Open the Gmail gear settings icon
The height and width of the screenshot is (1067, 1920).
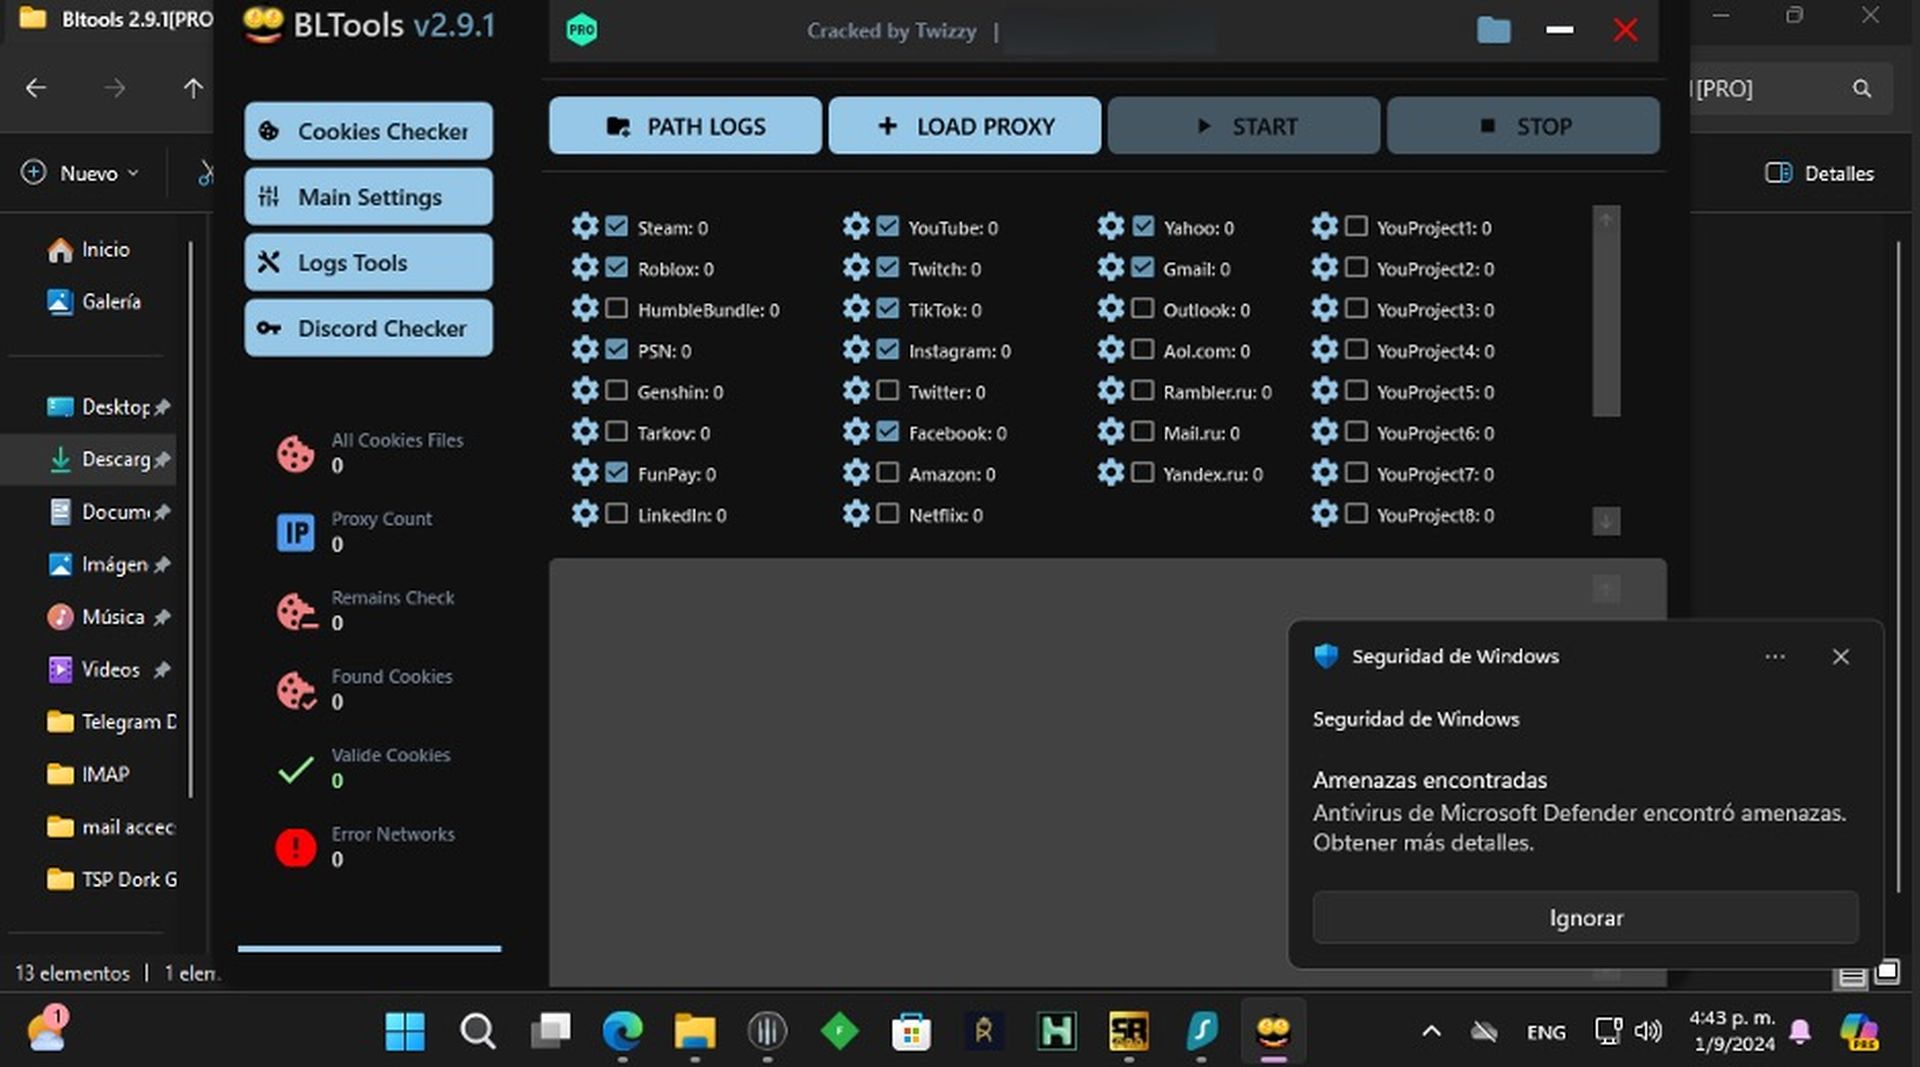1111,268
